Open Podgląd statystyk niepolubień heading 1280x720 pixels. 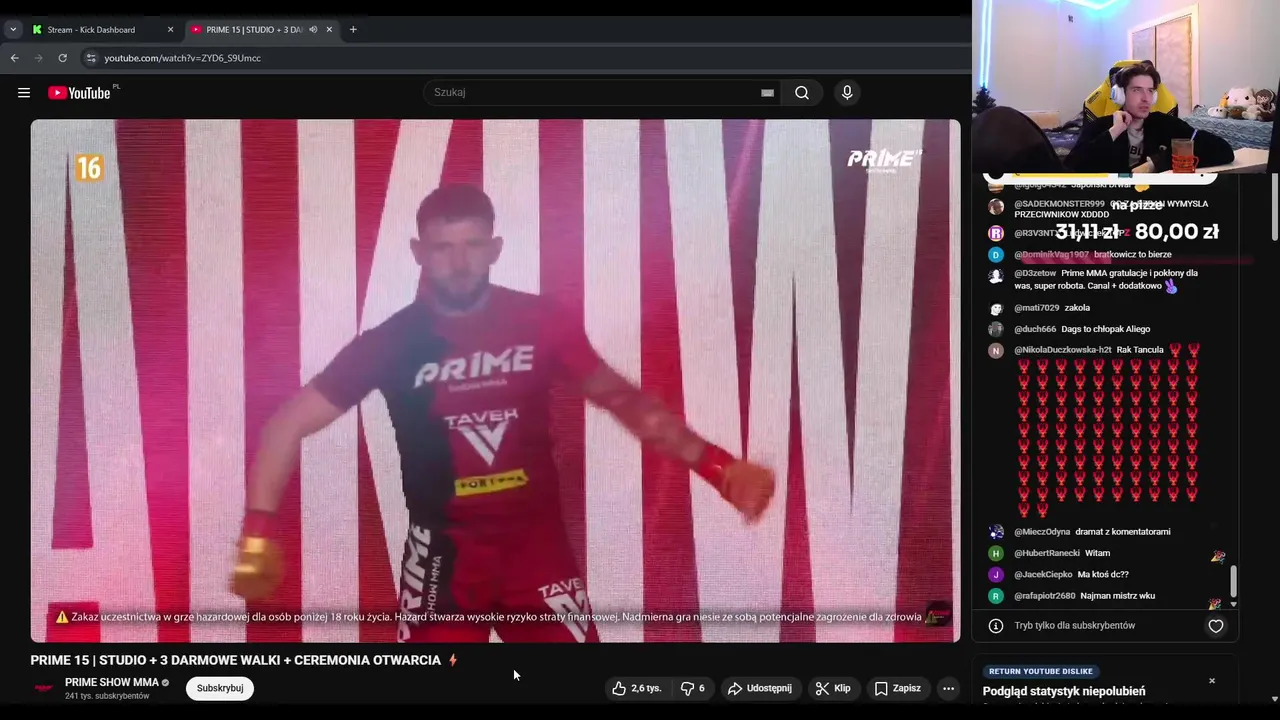[x=1064, y=691]
